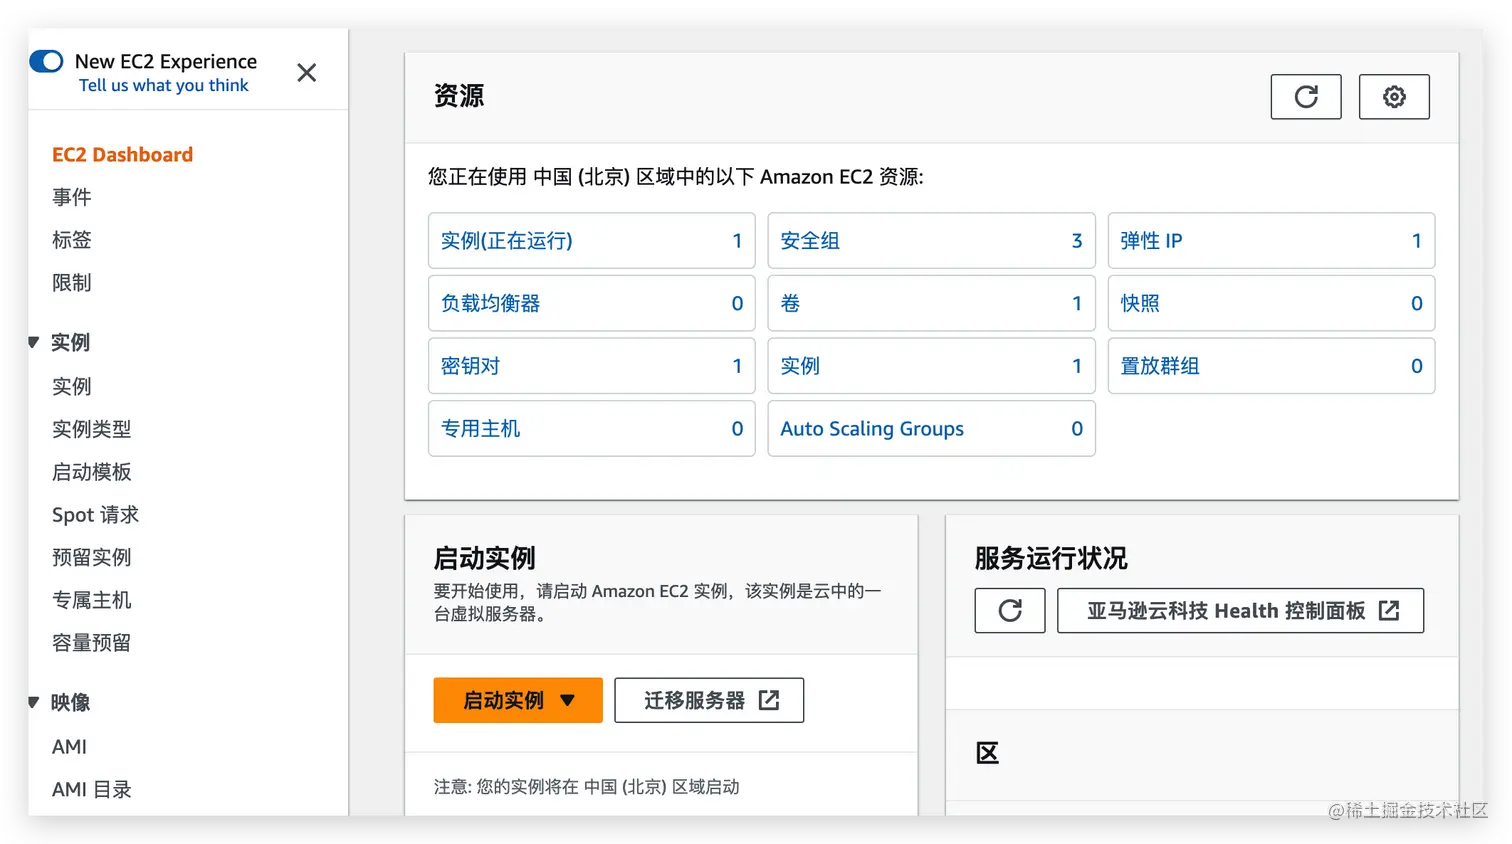Open 实例类型 in the sidebar
The width and height of the screenshot is (1512, 844).
92,429
